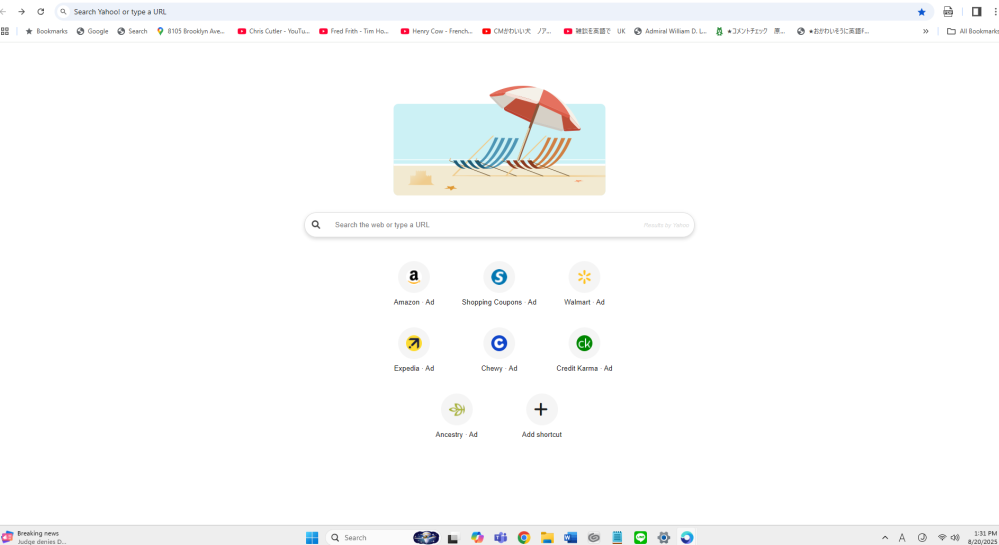Image resolution: width=999 pixels, height=545 pixels.
Task: Open the Shopping Coupons shortcut tile
Action: coord(499,284)
